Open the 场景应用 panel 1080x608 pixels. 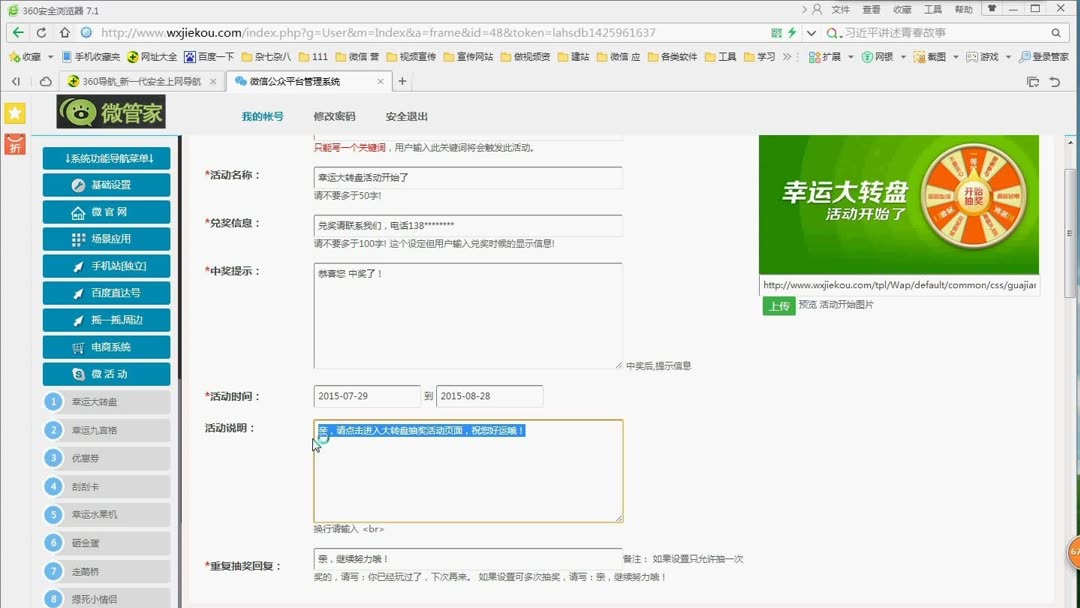(106, 238)
